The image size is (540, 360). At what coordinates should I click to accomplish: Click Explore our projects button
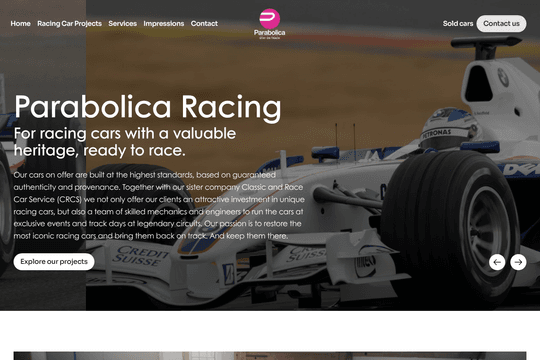click(x=54, y=261)
